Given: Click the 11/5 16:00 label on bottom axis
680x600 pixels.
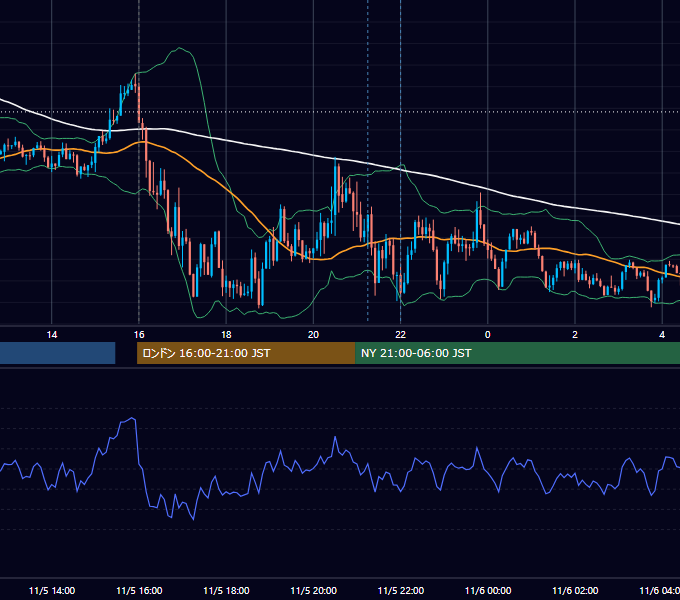Looking at the screenshot, I should point(139,590).
